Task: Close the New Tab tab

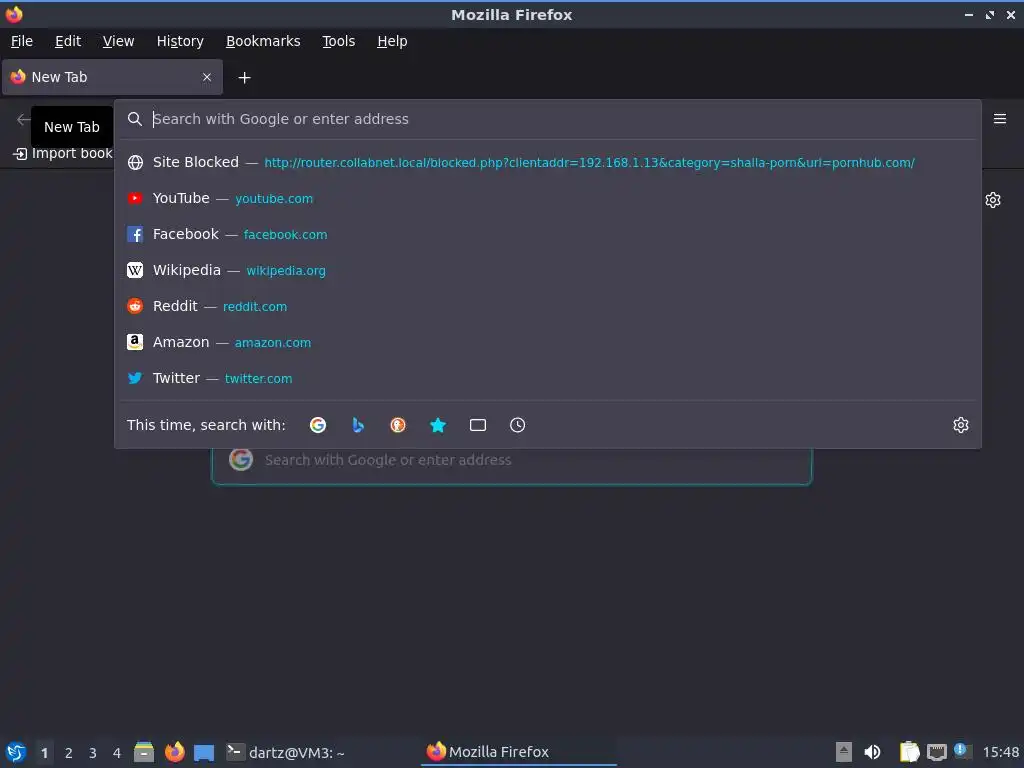Action: click(x=207, y=77)
